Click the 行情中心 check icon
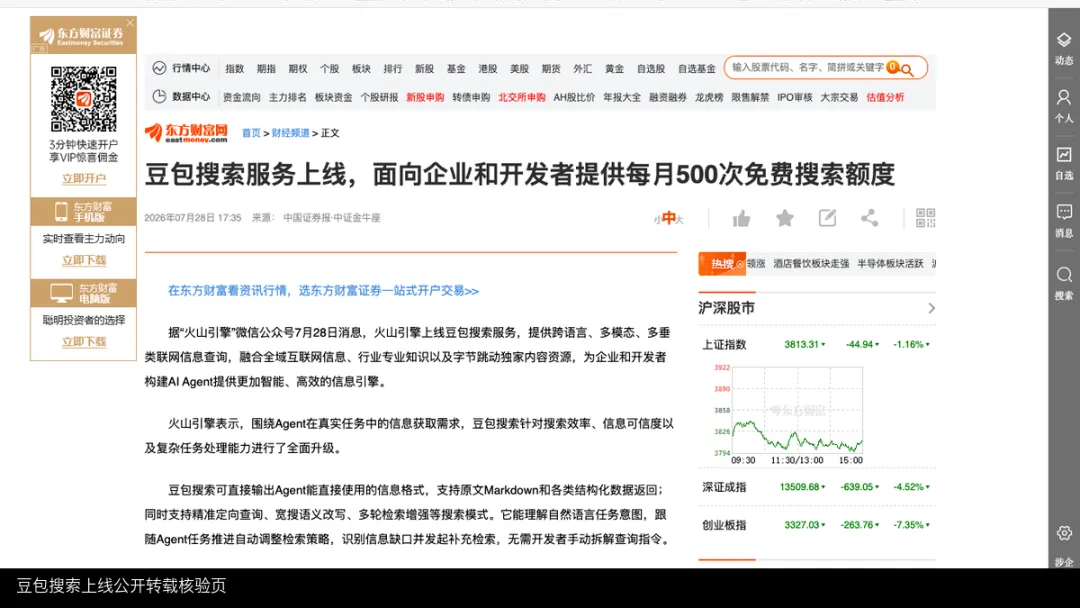Viewport: 1080px width, 608px height. (159, 67)
